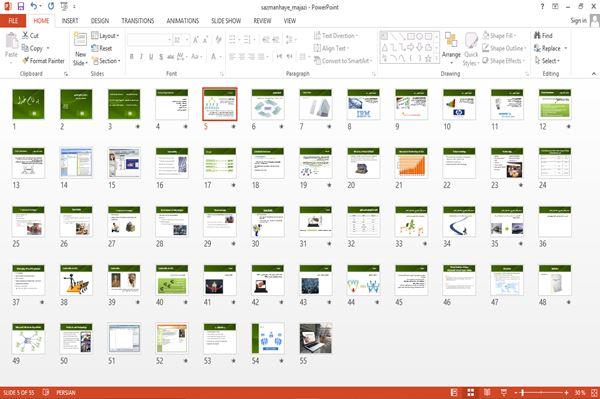
Task: Clear all formatting icon
Action: [218, 40]
